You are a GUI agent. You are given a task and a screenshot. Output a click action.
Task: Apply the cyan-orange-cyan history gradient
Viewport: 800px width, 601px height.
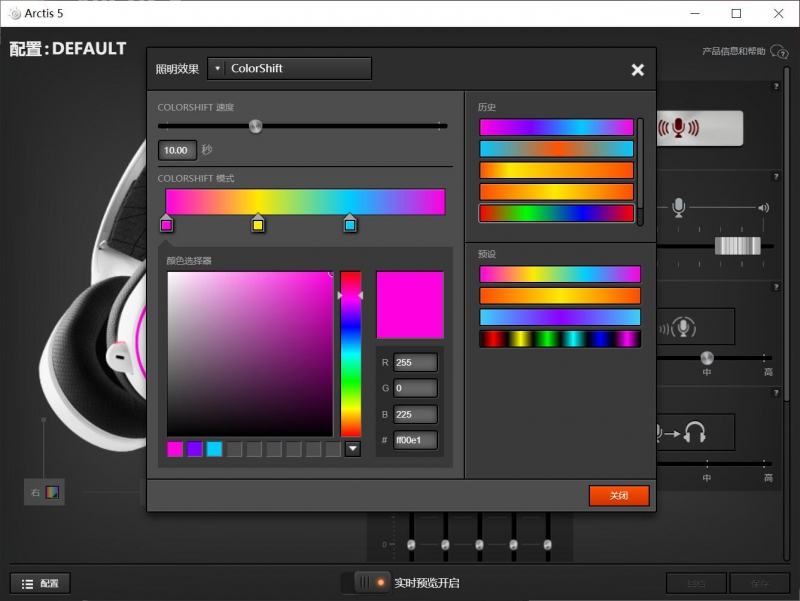pyautogui.click(x=557, y=148)
